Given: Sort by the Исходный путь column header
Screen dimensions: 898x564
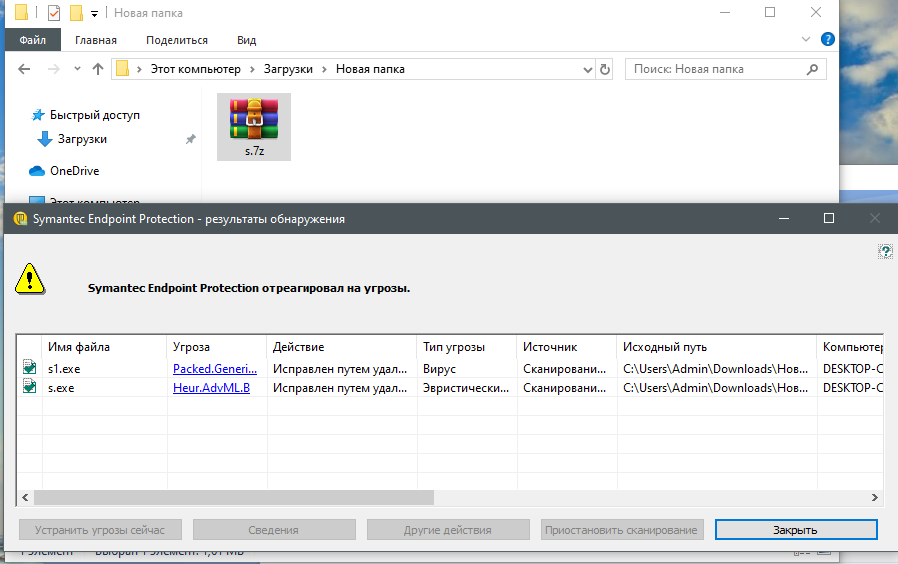Looking at the screenshot, I should point(717,347).
